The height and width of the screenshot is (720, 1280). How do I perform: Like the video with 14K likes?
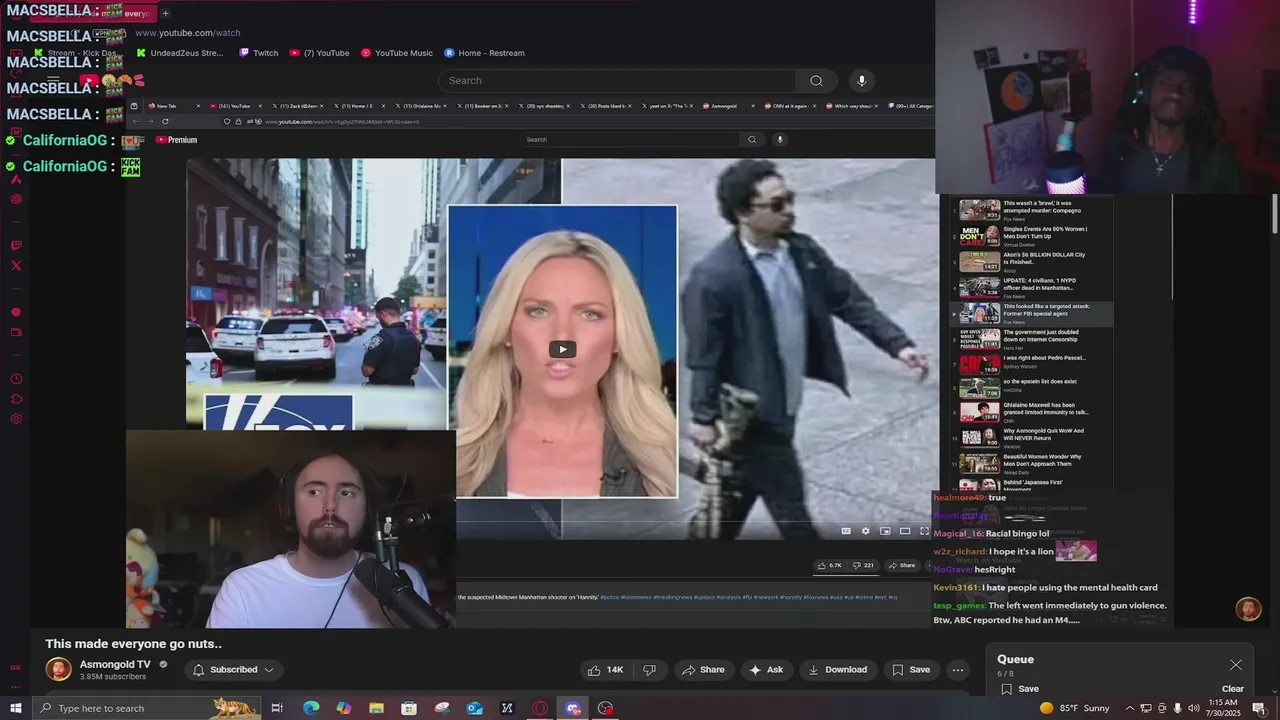click(606, 670)
